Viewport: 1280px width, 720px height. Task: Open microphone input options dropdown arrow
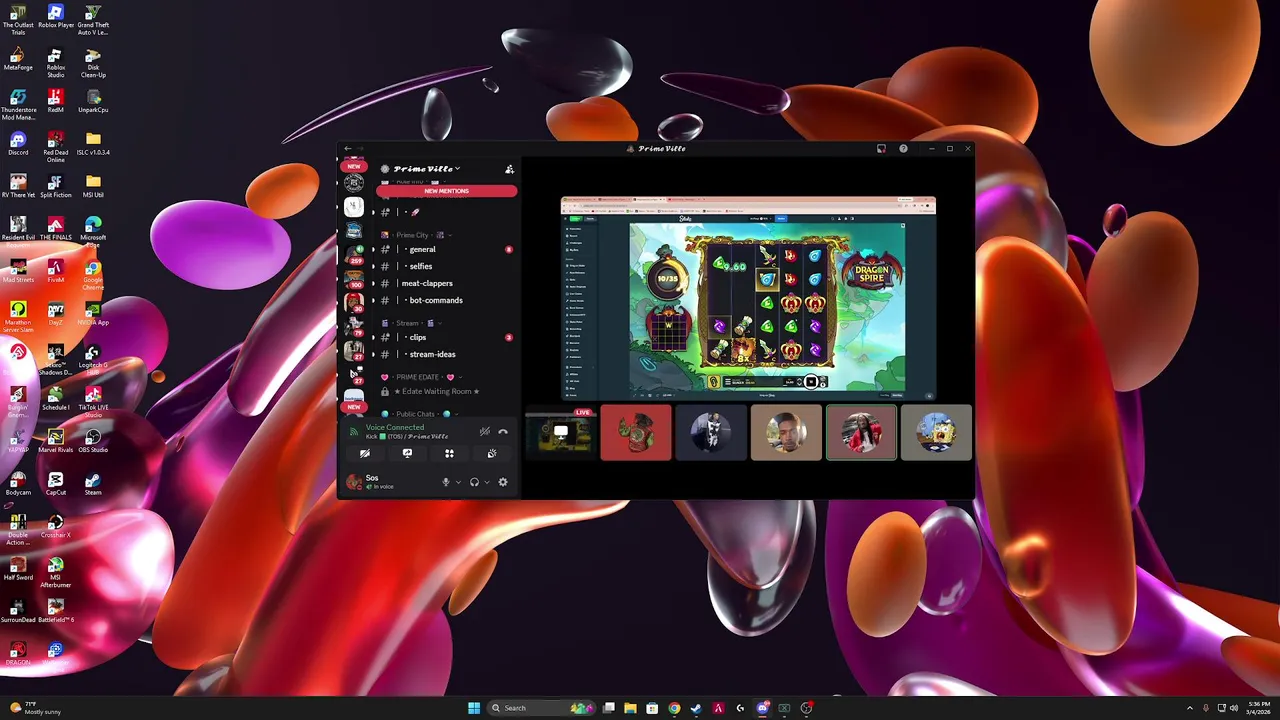(458, 482)
